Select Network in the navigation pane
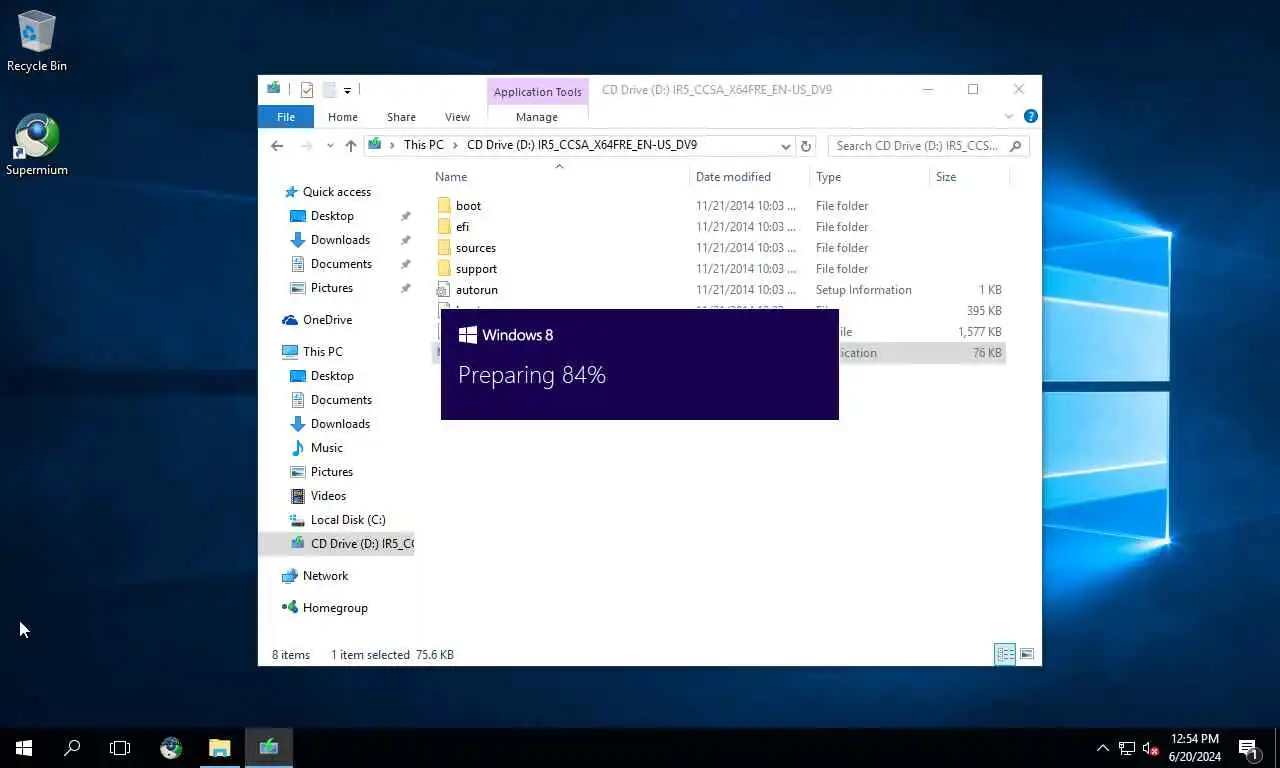The width and height of the screenshot is (1280, 768). (325, 576)
